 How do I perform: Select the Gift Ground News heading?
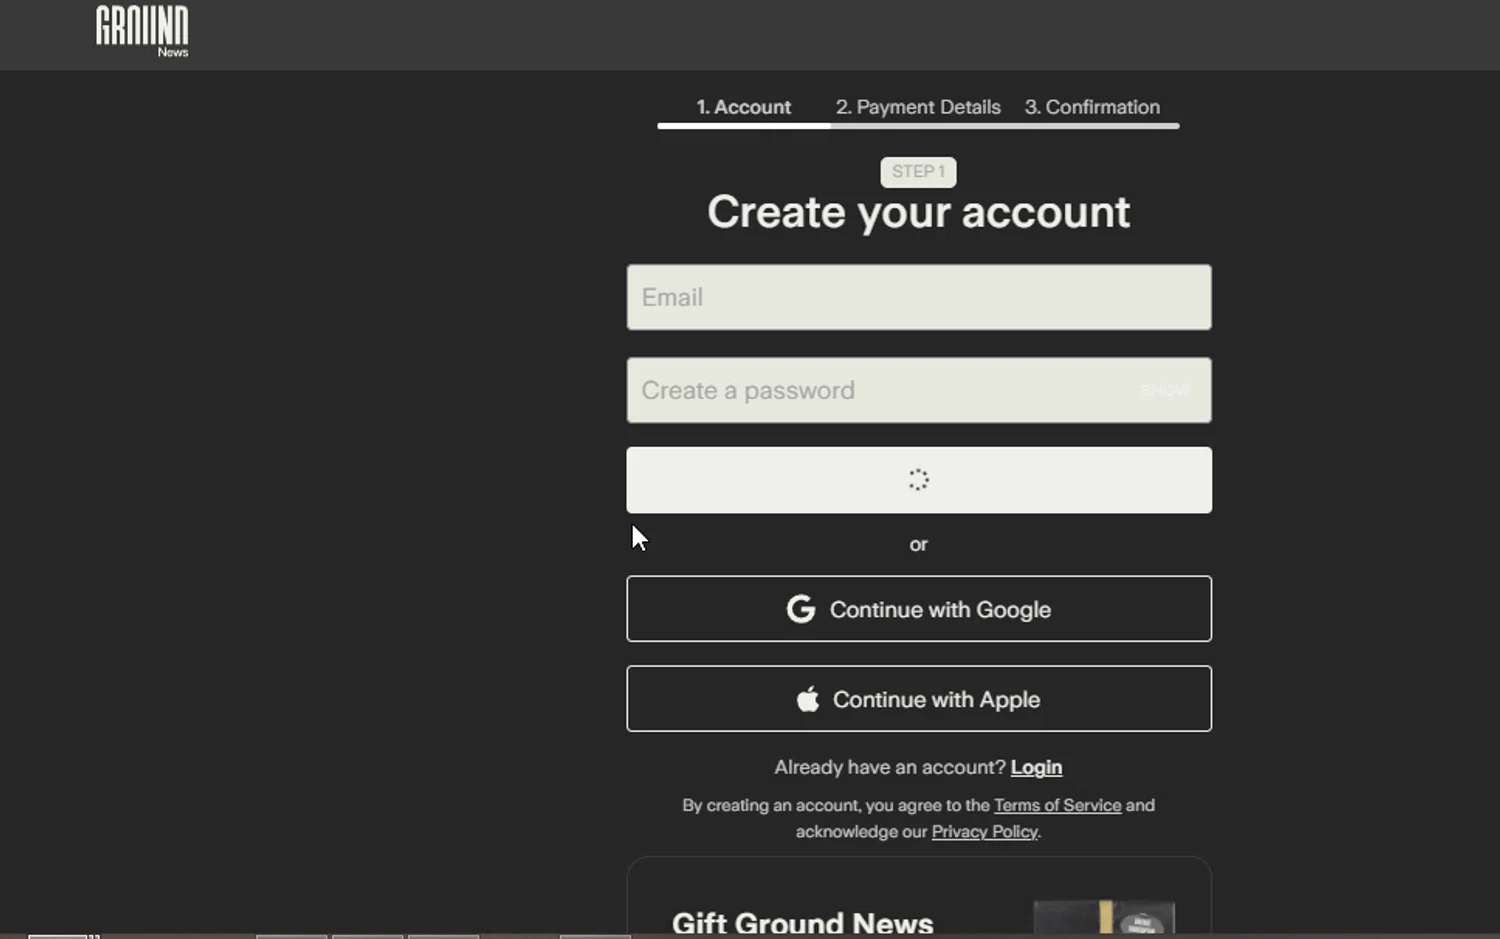802,922
